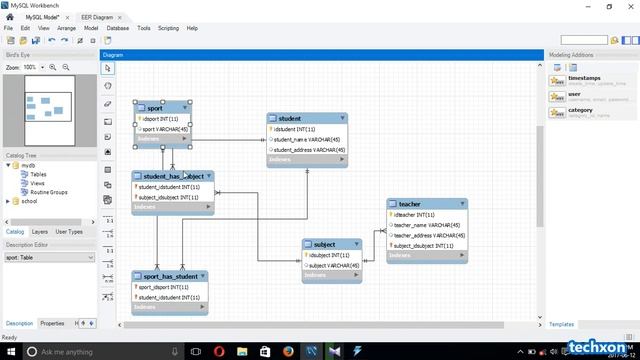
Task: Expand Indexes in student table
Action: pos(342,159)
